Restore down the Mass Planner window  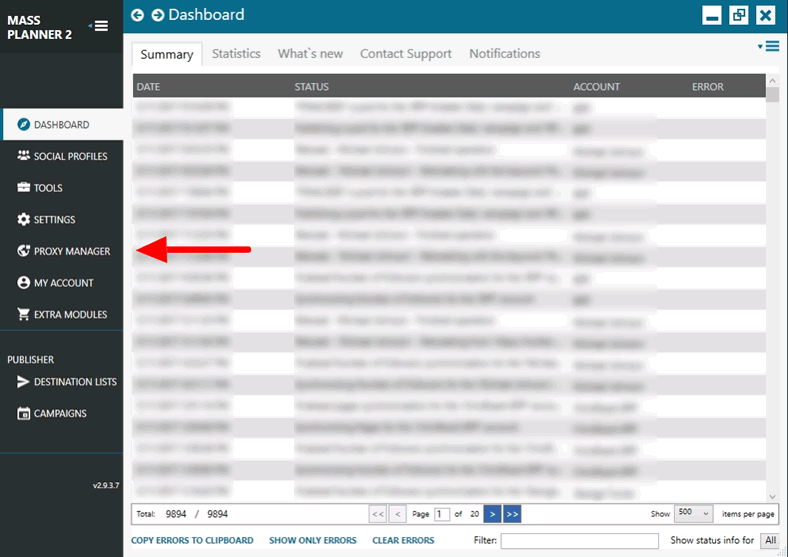(x=739, y=15)
